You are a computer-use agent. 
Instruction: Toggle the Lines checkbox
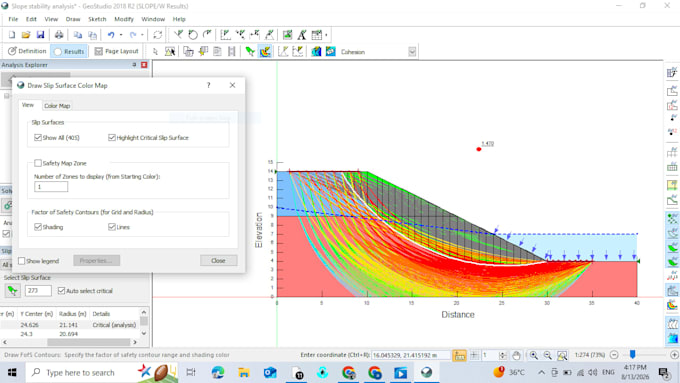(x=111, y=227)
